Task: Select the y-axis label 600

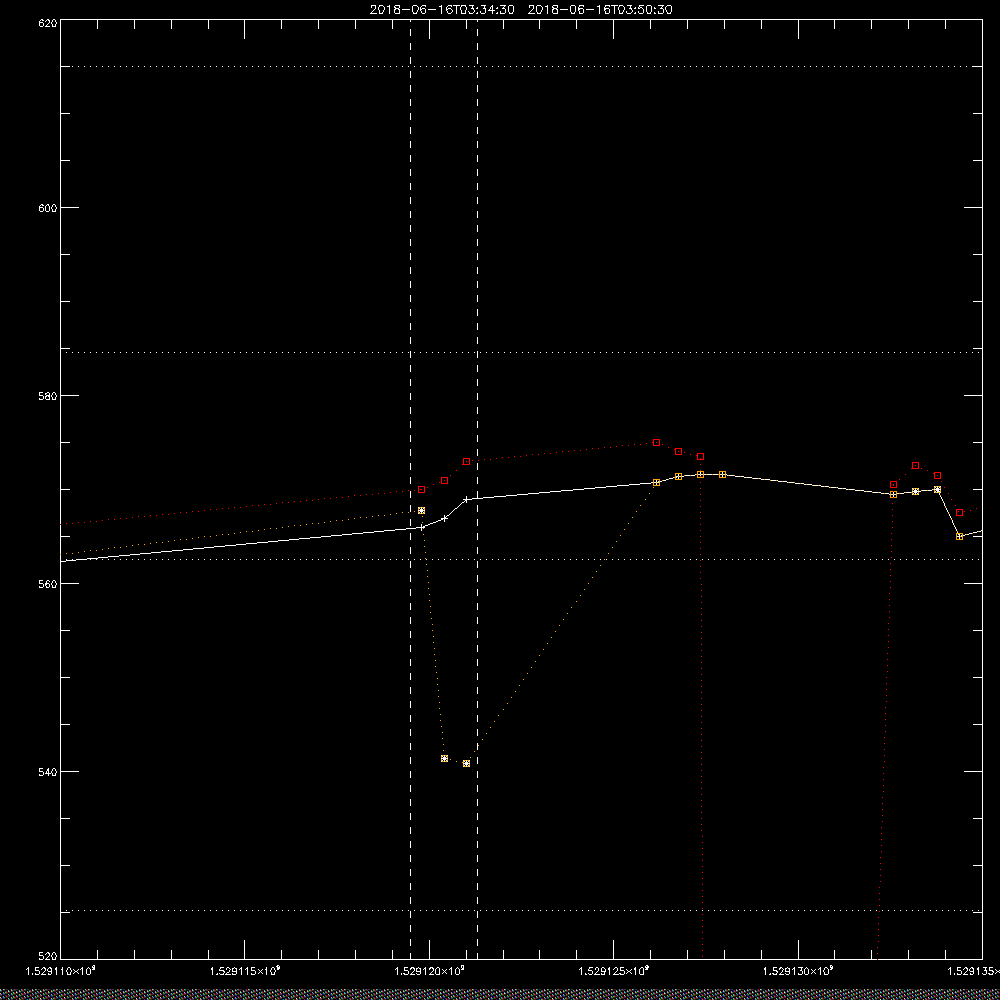Action: [48, 207]
